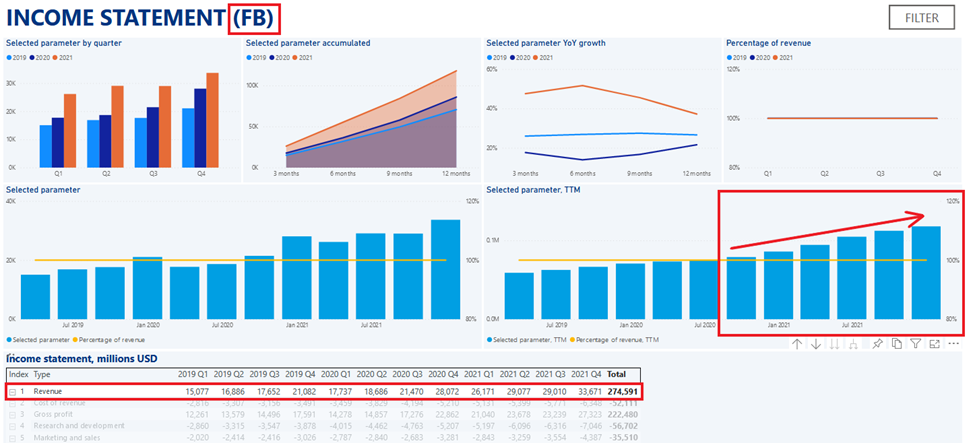Open more options ellipsis menu
975x443 pixels.
953,344
